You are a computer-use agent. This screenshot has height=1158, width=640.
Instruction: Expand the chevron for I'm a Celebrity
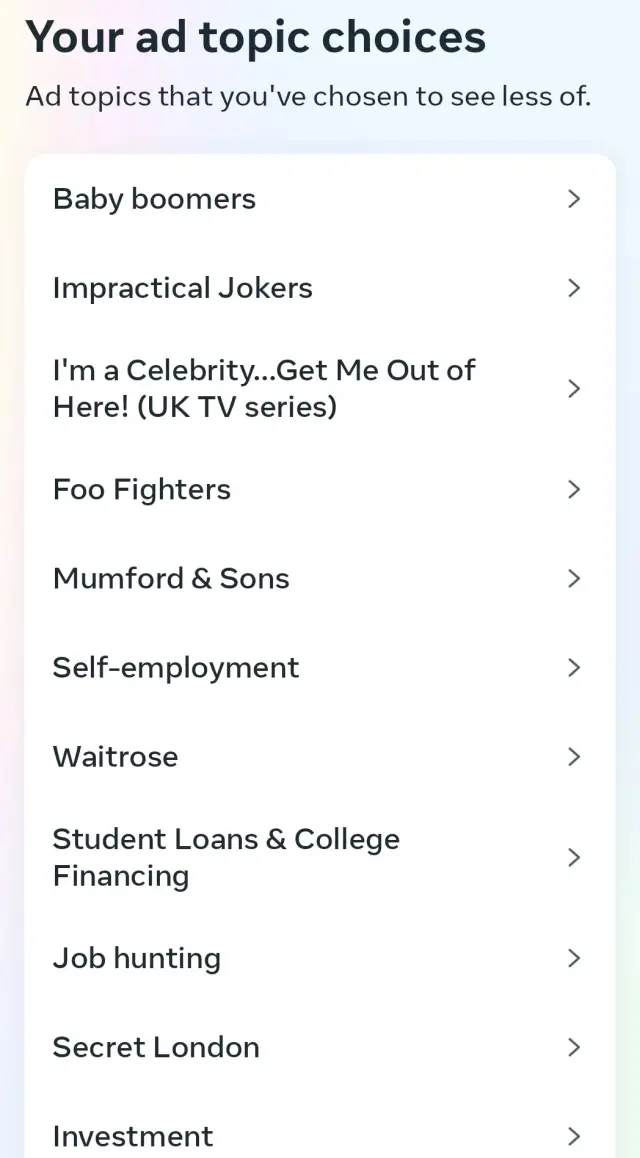pos(574,389)
